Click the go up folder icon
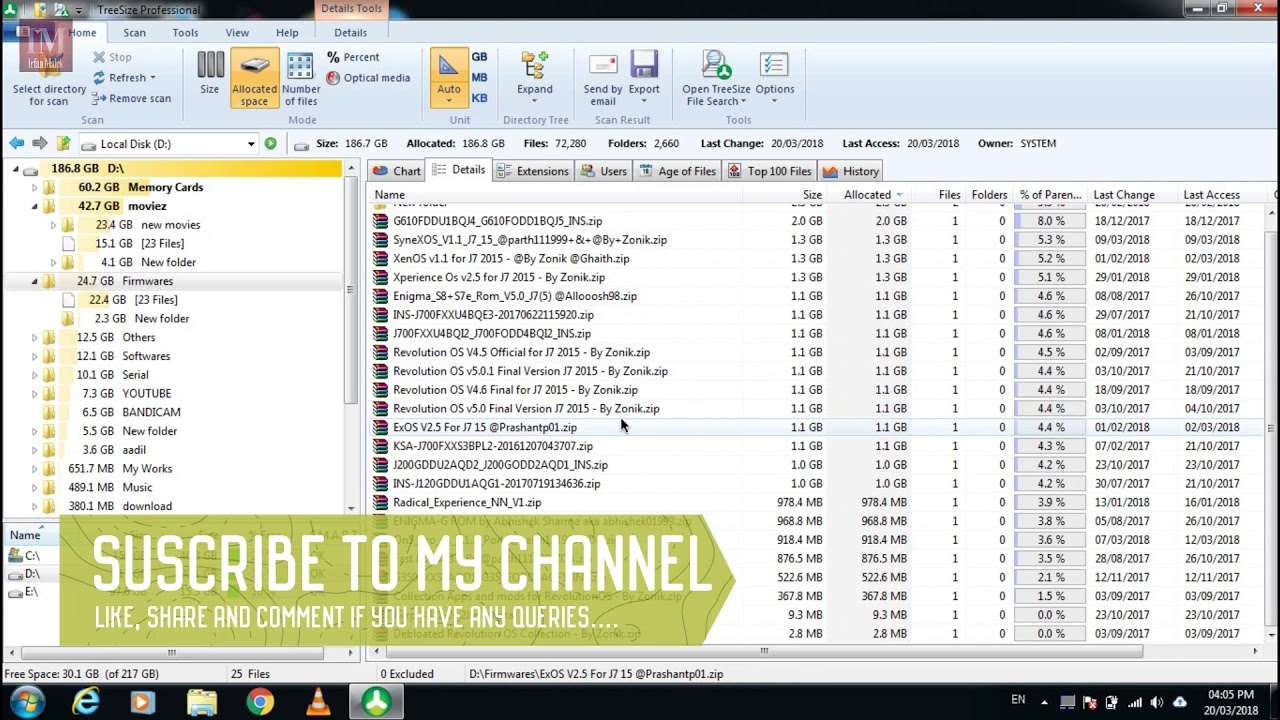This screenshot has height=720, width=1280. (63, 143)
